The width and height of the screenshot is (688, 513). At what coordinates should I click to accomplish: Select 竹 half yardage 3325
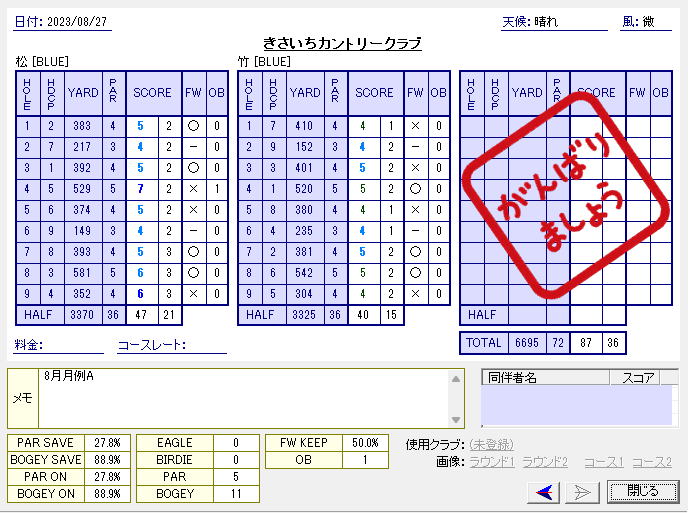pyautogui.click(x=305, y=315)
